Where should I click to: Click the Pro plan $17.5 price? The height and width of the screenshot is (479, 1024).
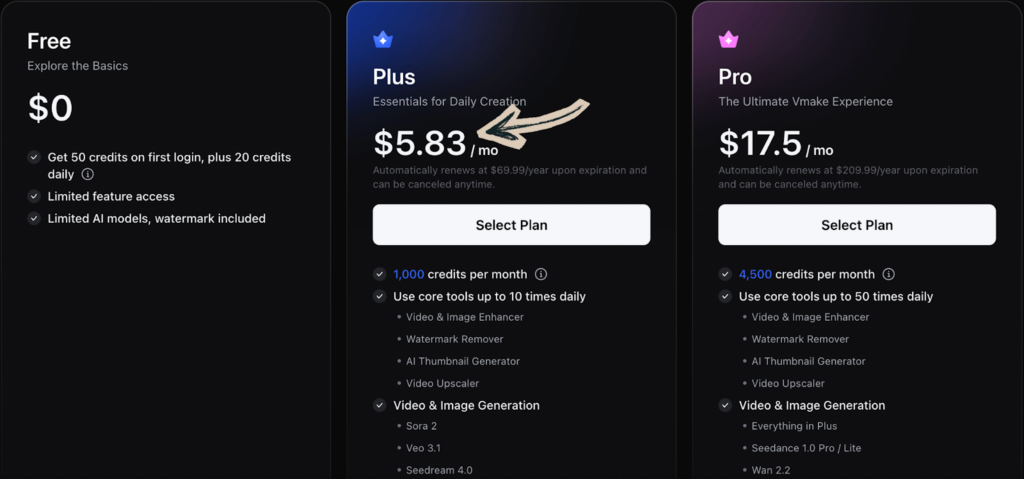(x=760, y=143)
